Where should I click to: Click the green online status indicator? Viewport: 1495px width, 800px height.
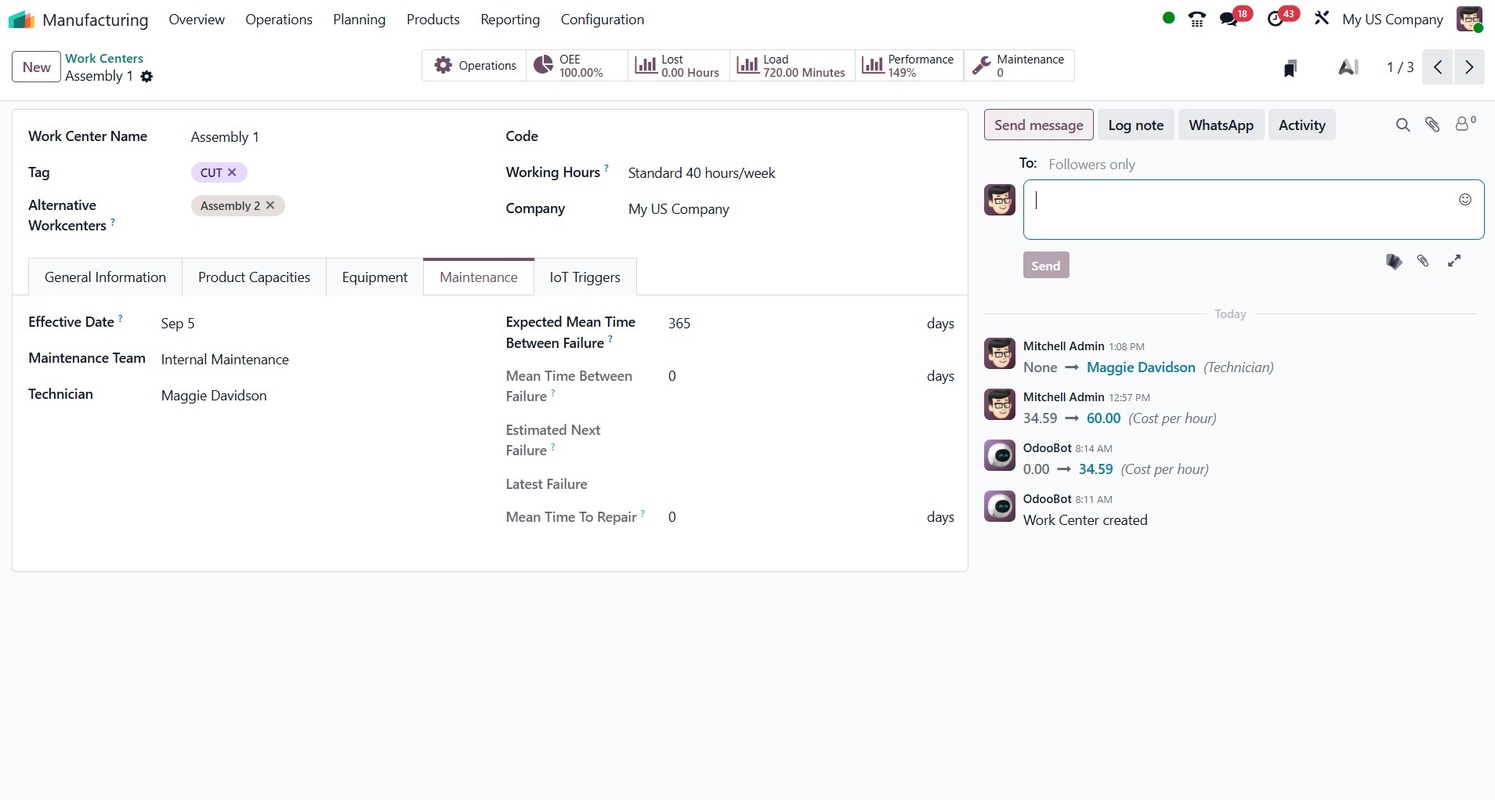(x=1168, y=18)
